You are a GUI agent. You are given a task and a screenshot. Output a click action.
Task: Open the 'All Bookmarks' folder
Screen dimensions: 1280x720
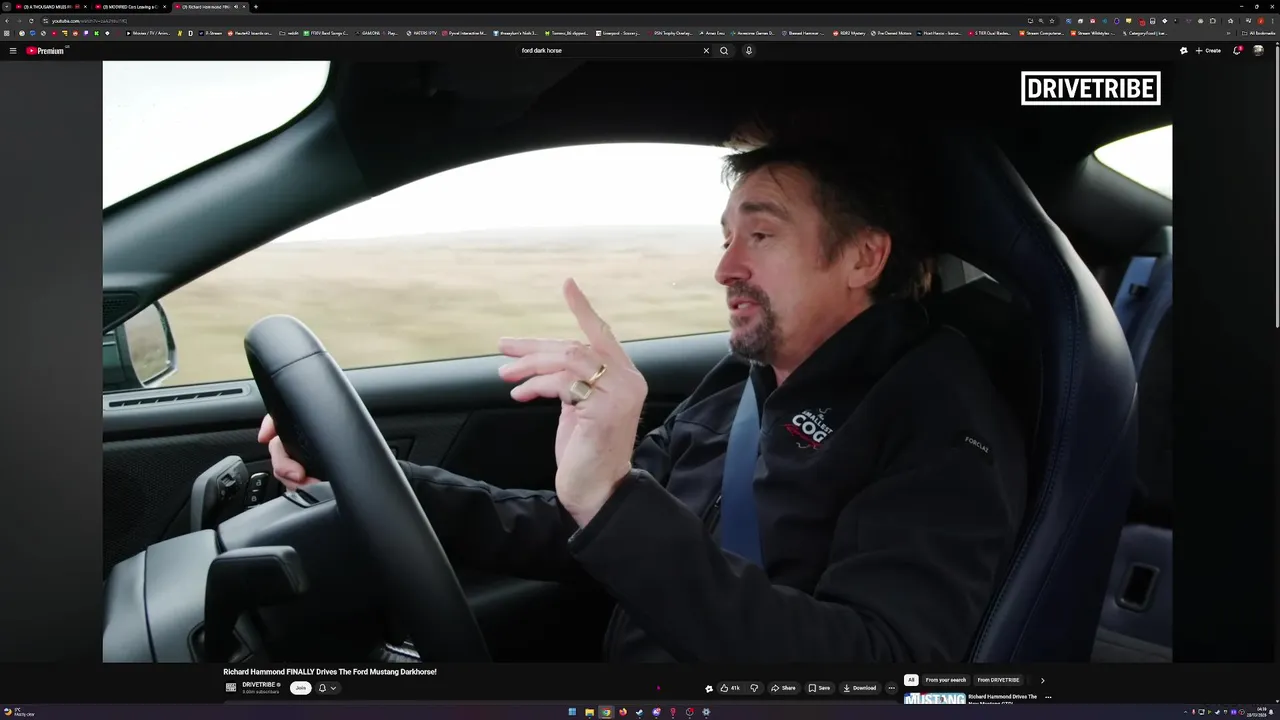(x=1259, y=33)
